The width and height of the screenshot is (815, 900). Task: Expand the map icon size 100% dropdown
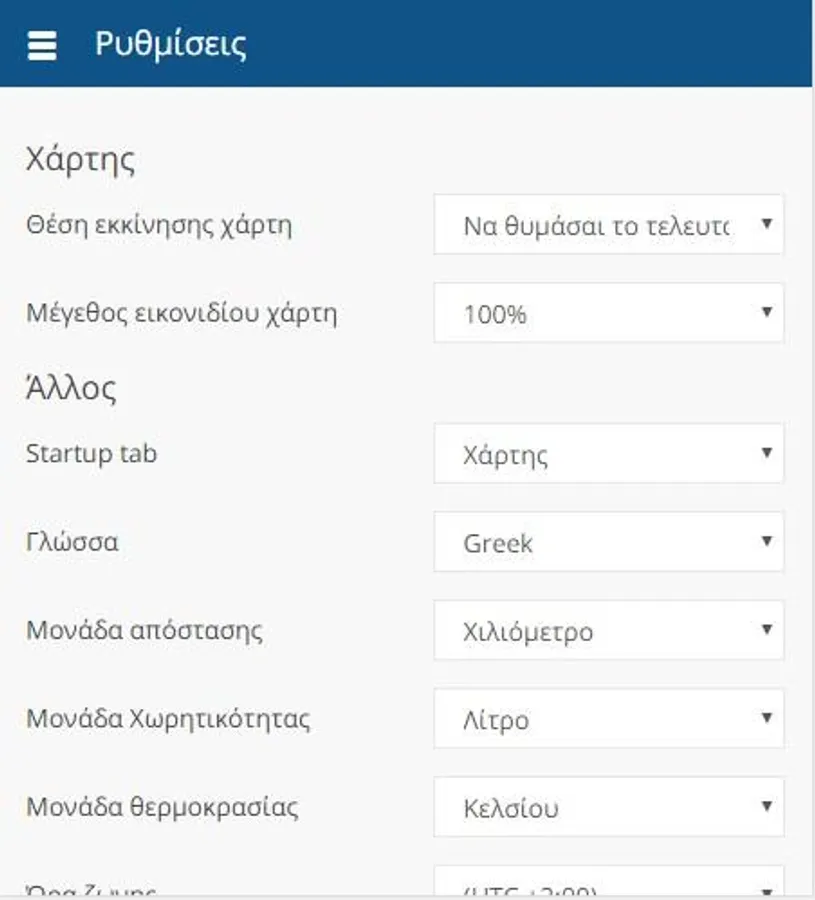608,313
